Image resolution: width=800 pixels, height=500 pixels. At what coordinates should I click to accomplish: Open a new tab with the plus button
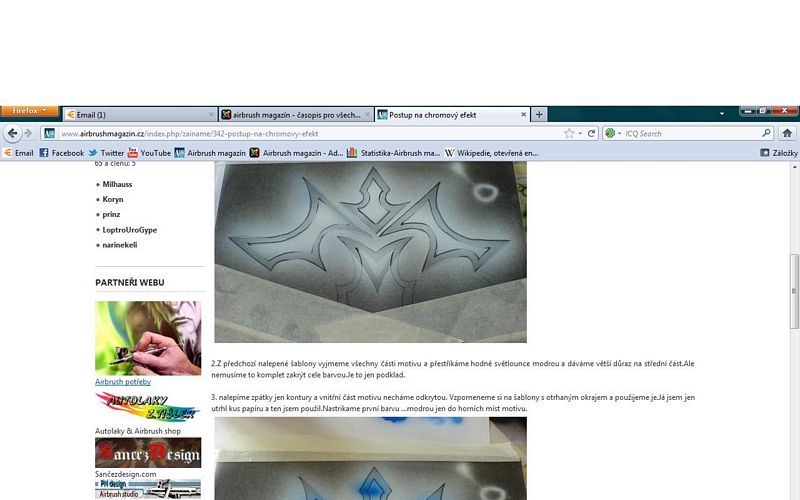(540, 115)
